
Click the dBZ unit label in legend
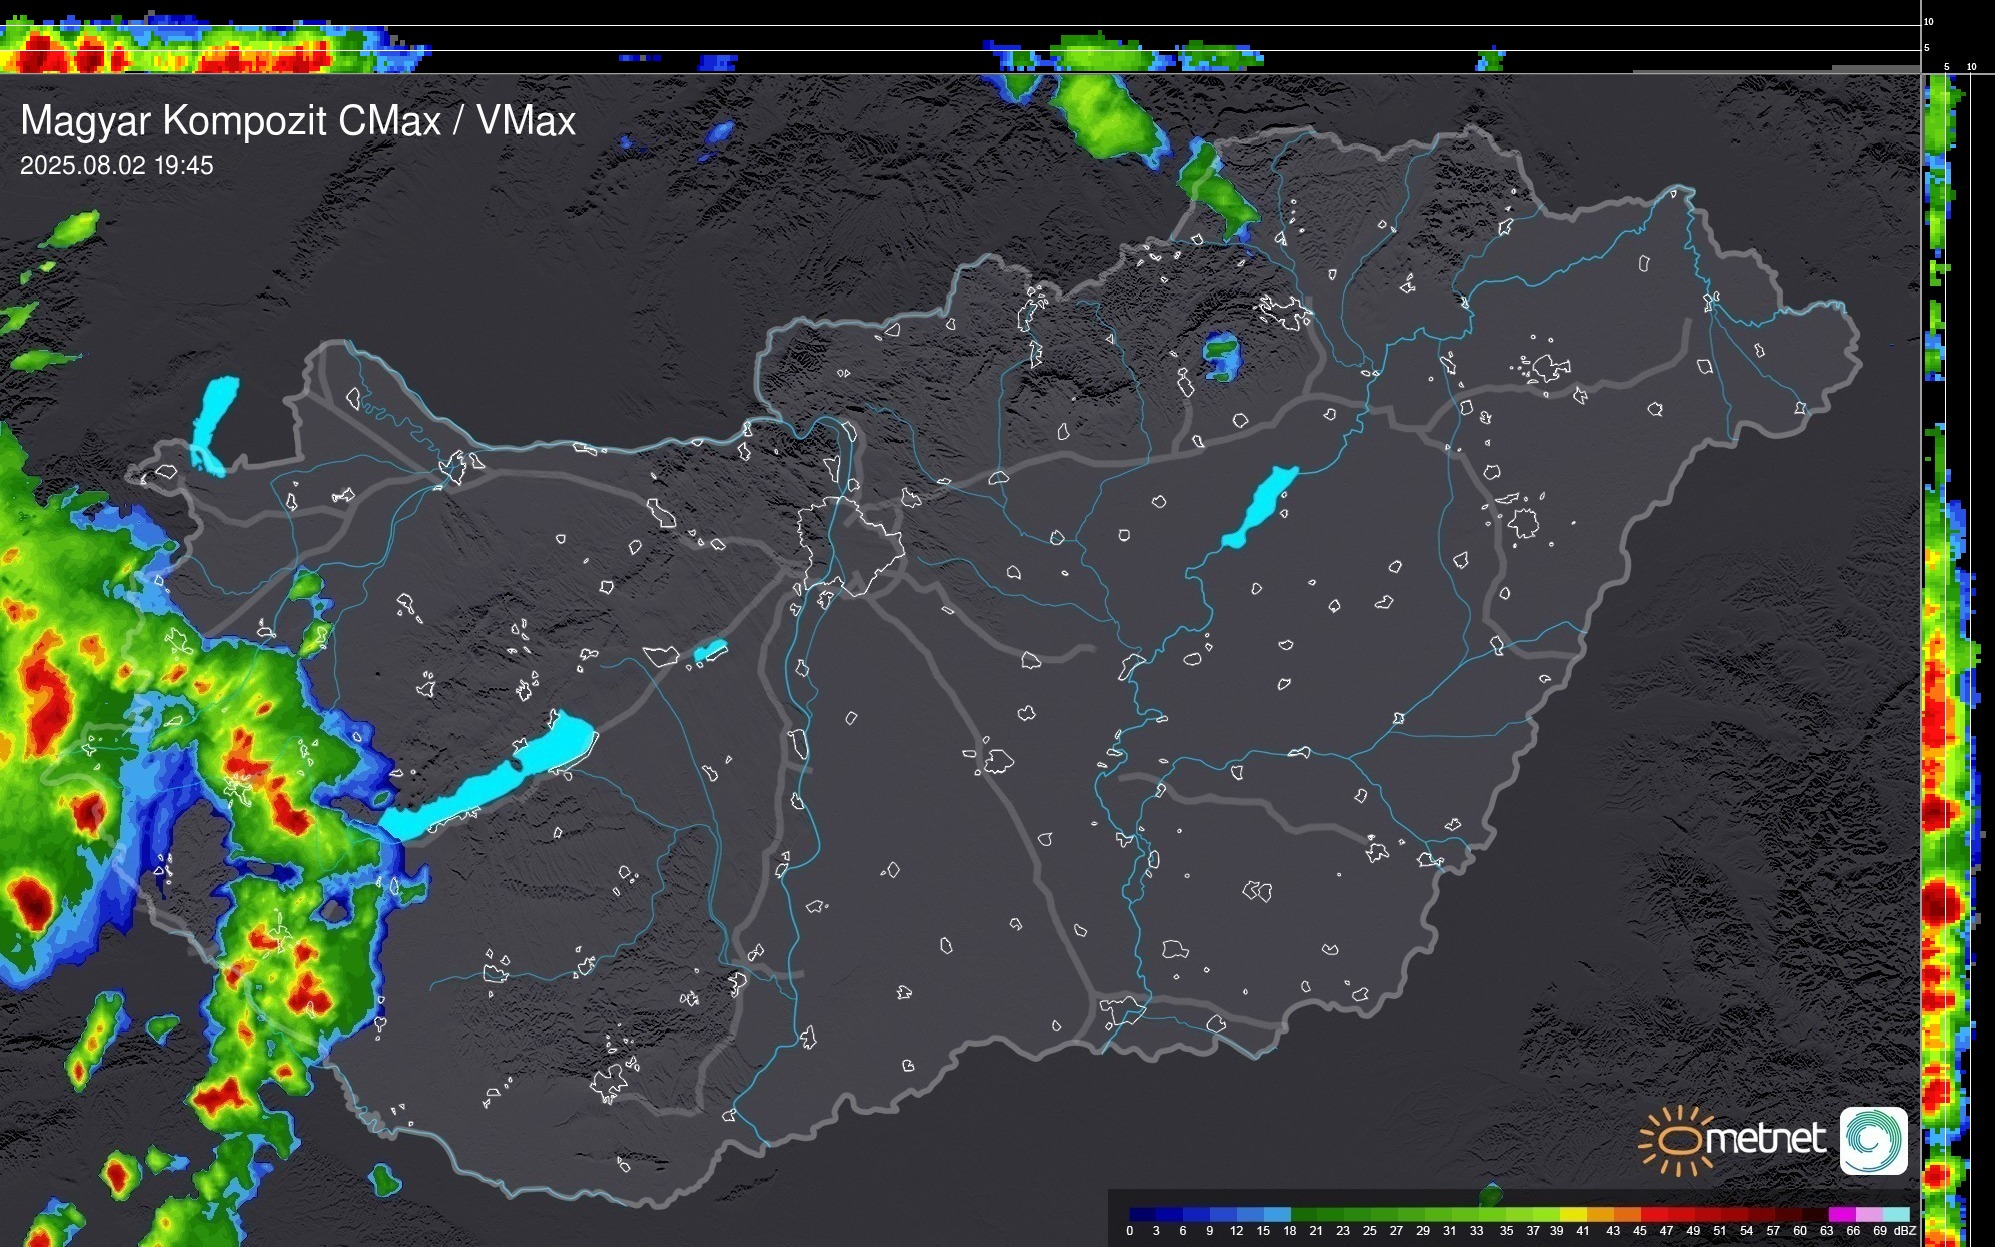click(1905, 1231)
